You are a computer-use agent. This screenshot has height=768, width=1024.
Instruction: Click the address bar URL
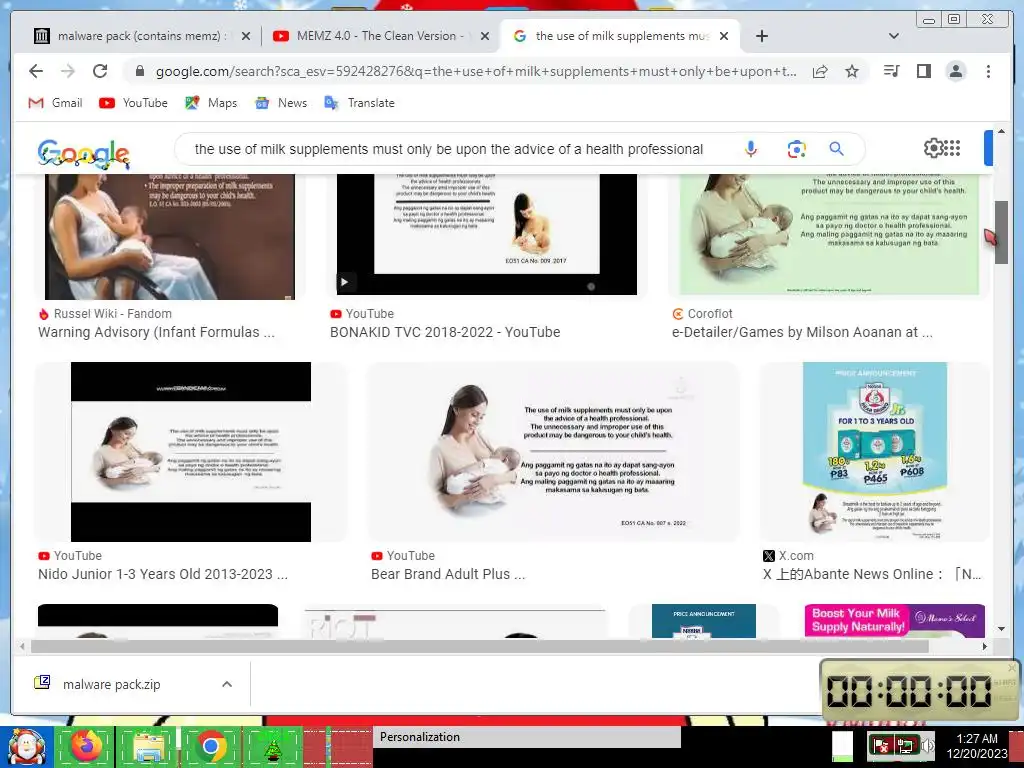[475, 71]
